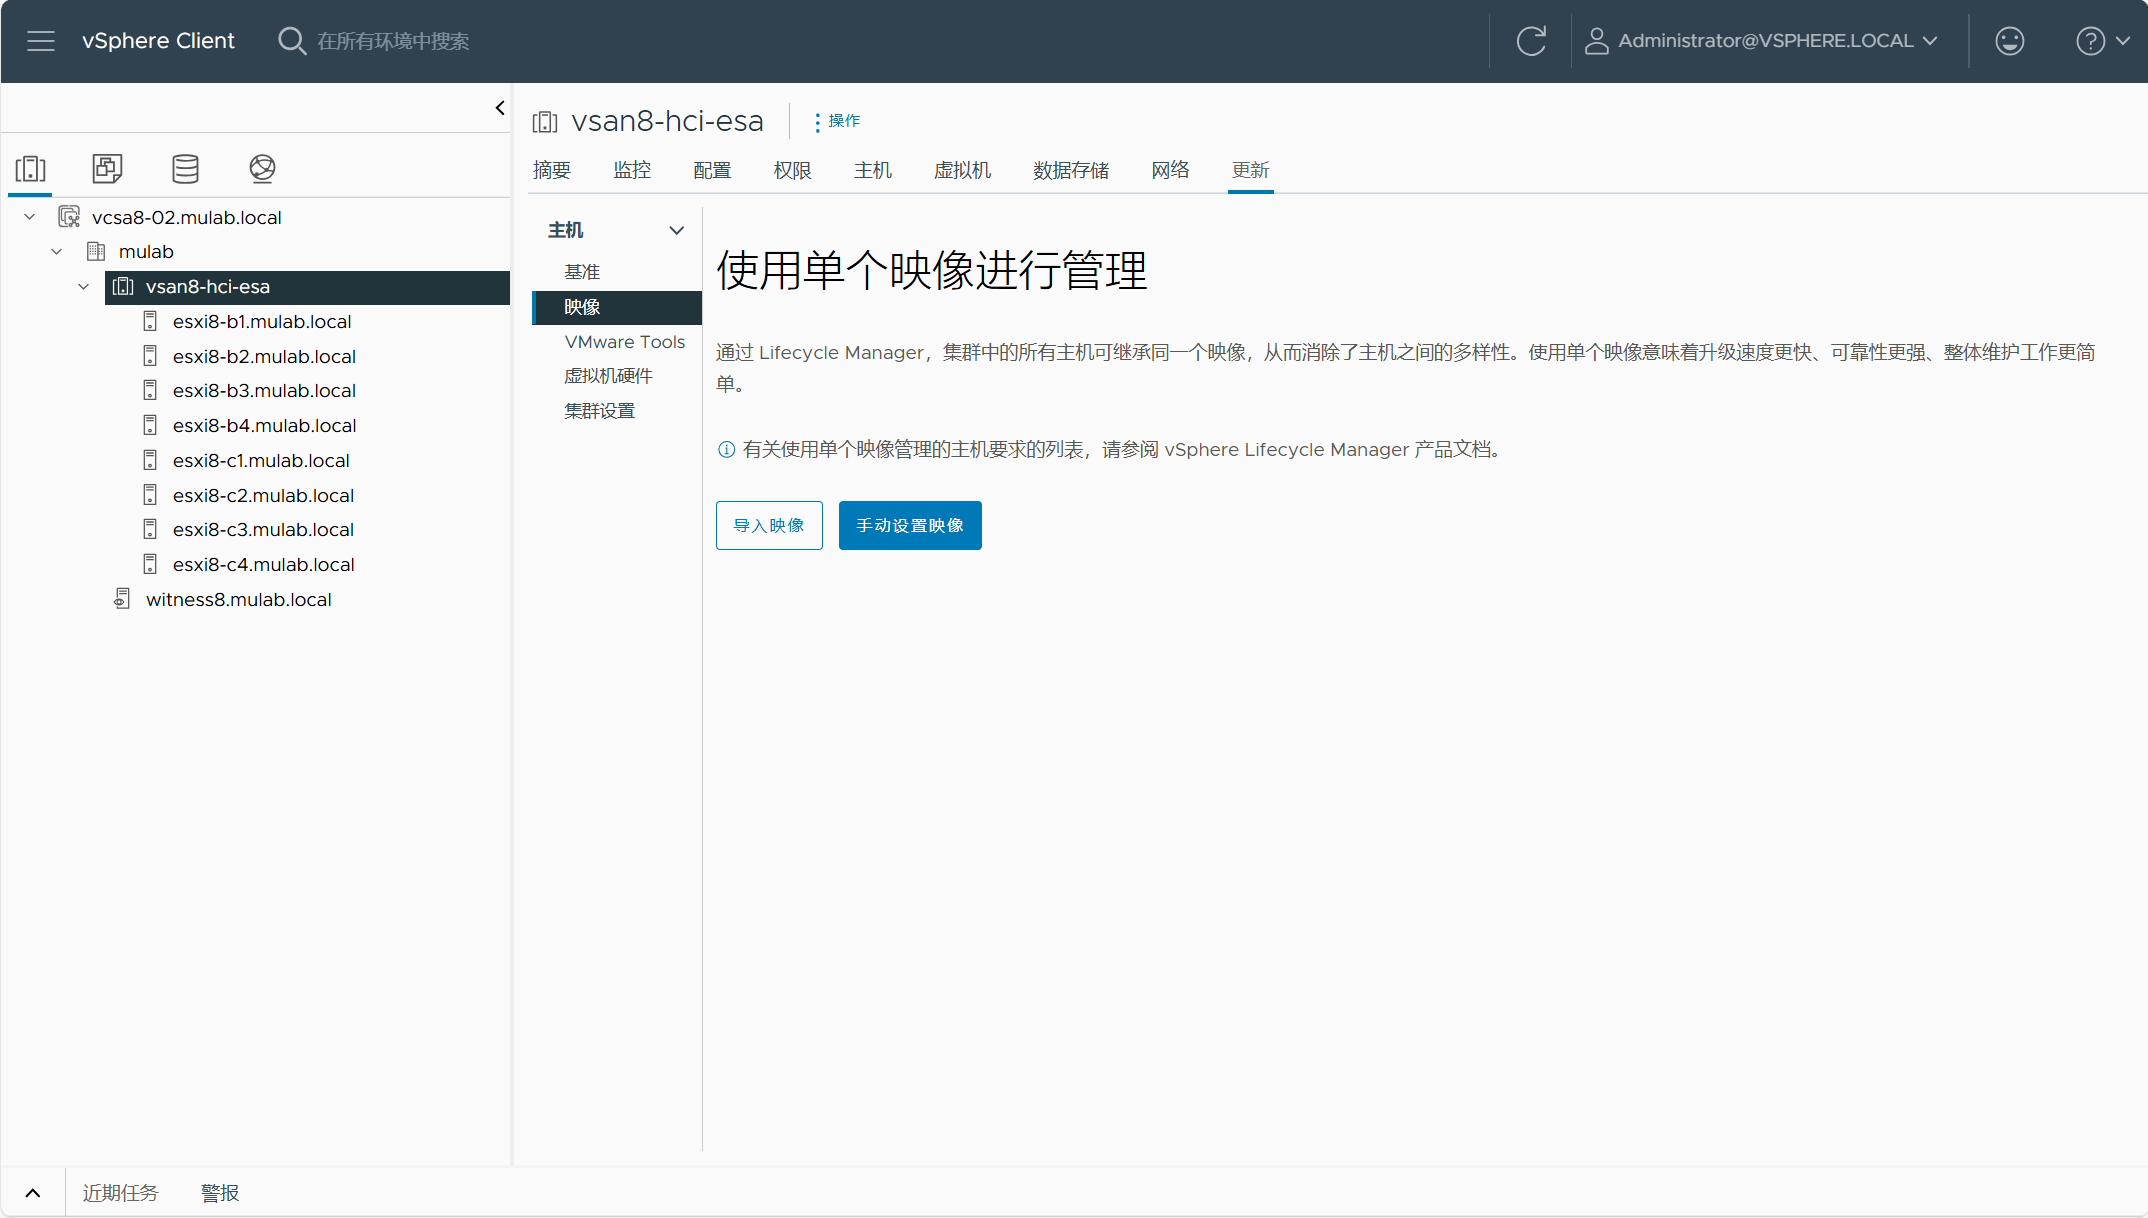The height and width of the screenshot is (1218, 2148).
Task: Select VMware Tools in sidebar
Action: click(625, 342)
